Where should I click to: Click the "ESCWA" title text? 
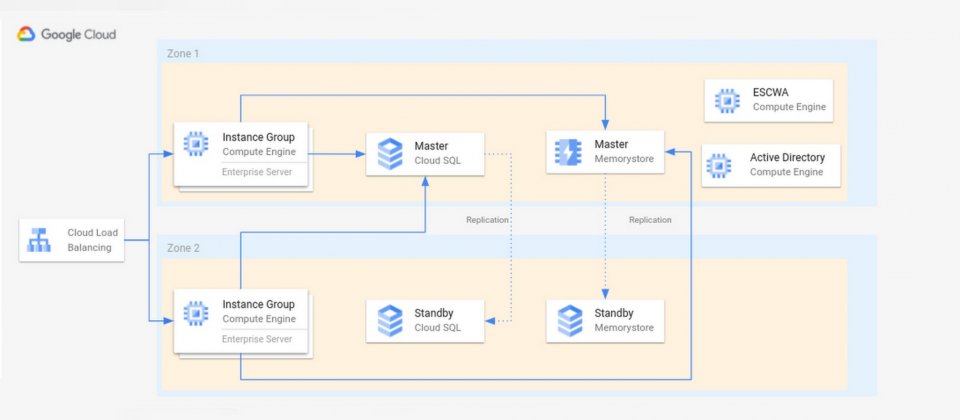(x=771, y=93)
